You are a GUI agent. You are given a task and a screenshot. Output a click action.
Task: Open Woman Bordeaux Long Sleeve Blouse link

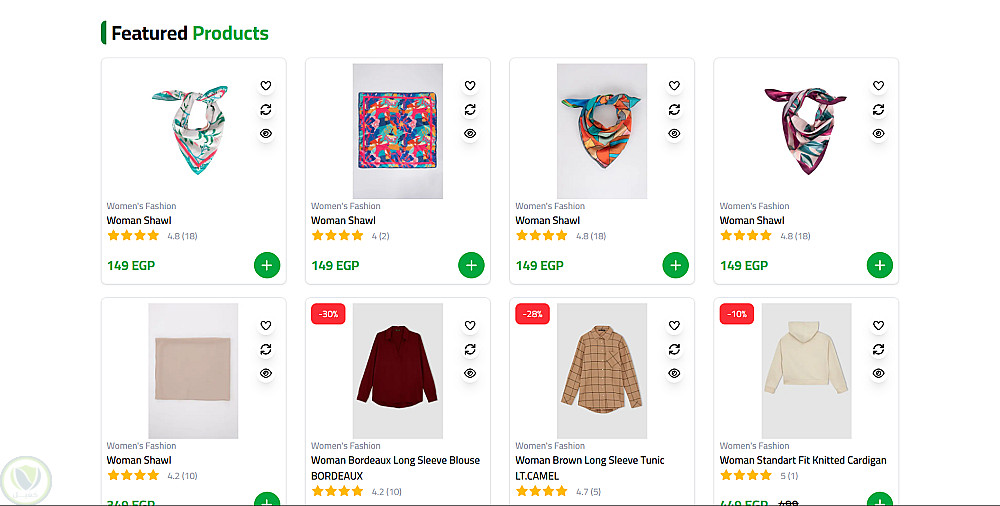[395, 461]
